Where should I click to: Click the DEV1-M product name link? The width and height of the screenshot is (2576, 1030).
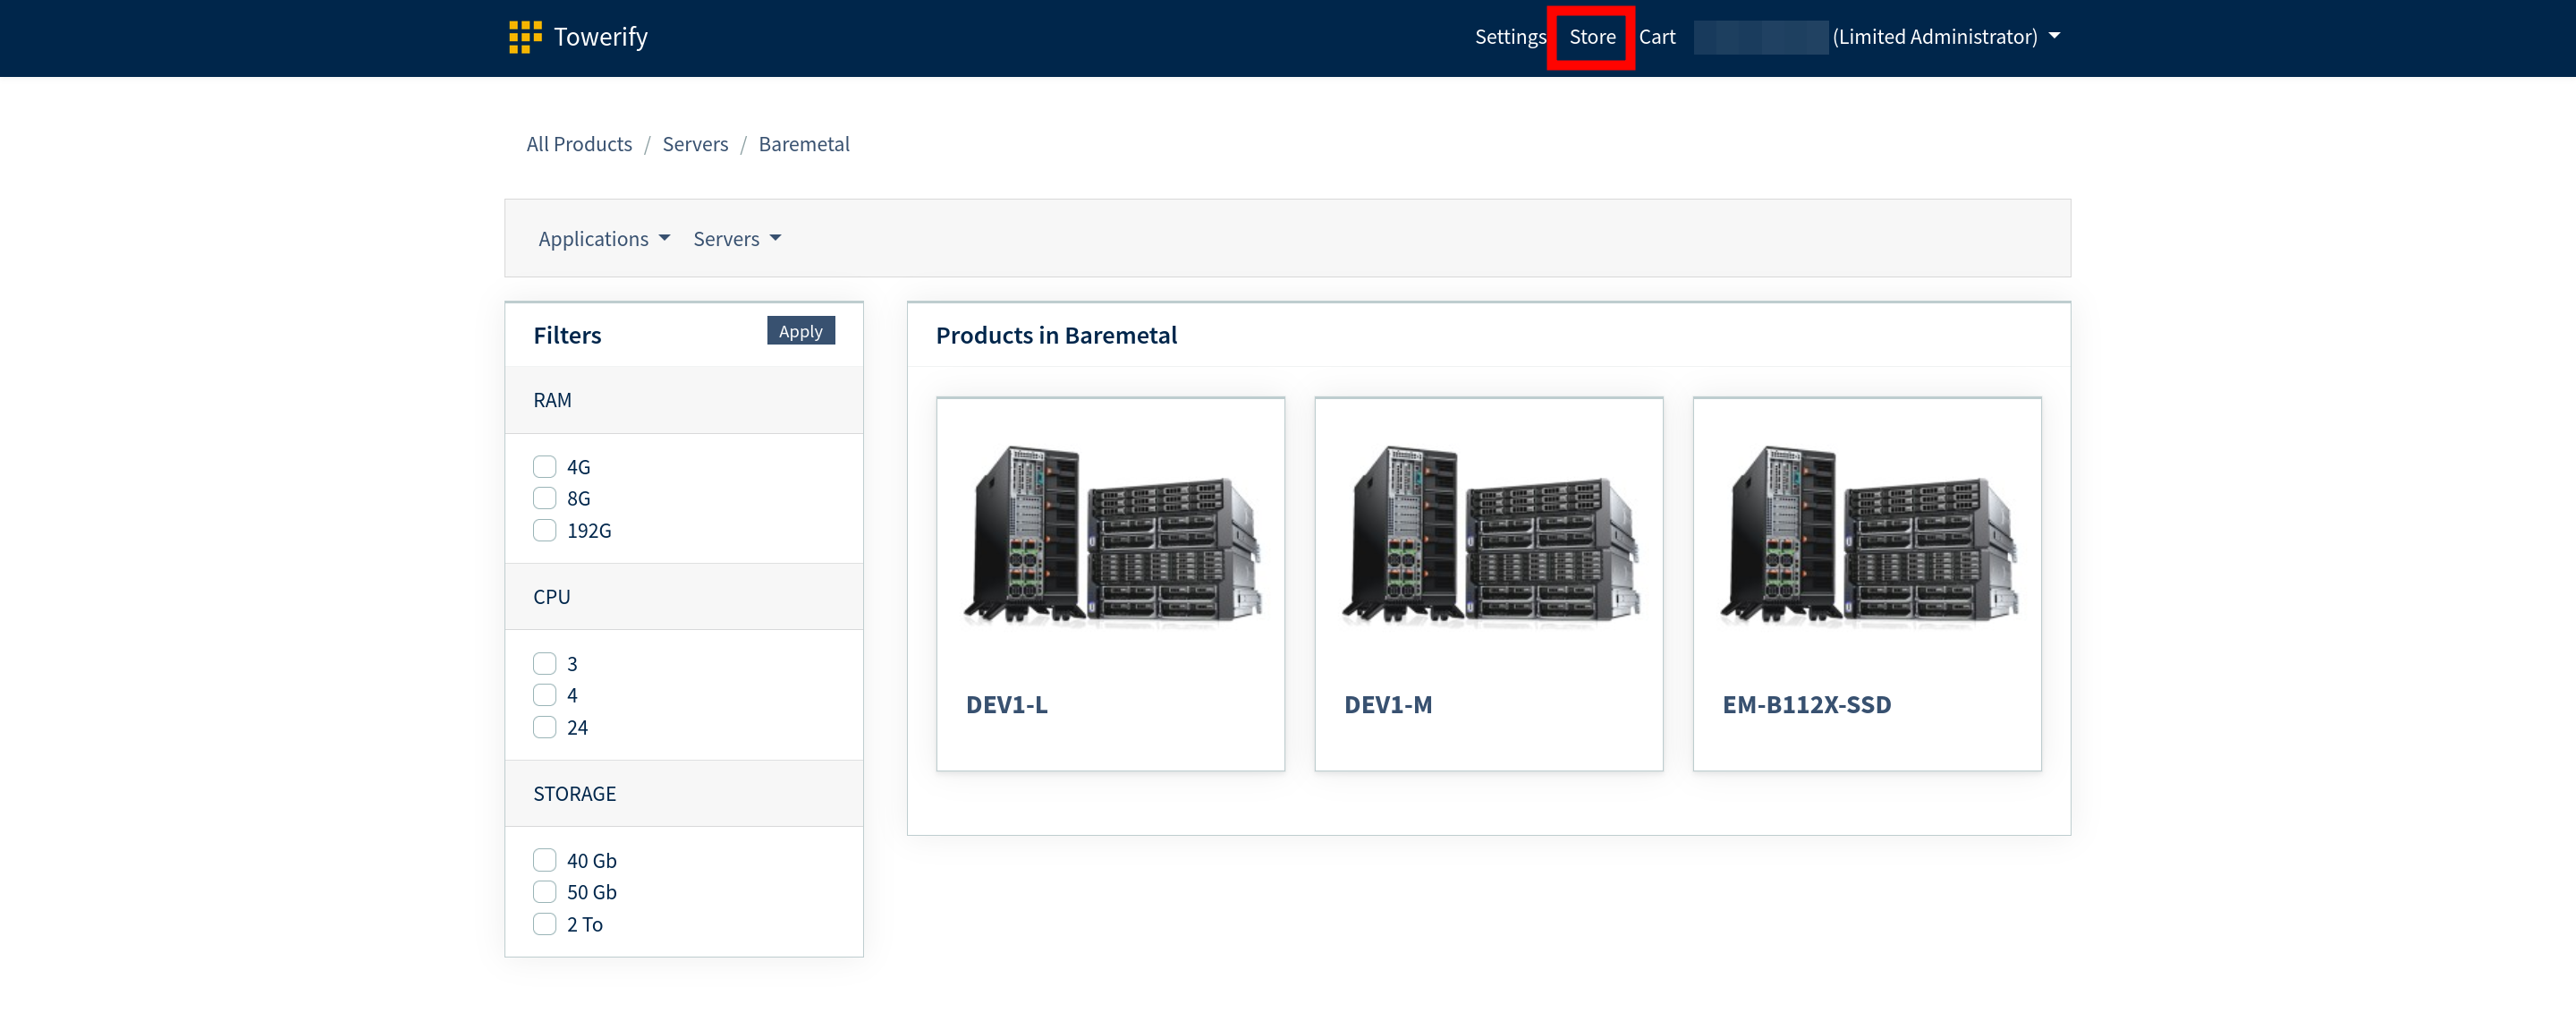[1387, 705]
